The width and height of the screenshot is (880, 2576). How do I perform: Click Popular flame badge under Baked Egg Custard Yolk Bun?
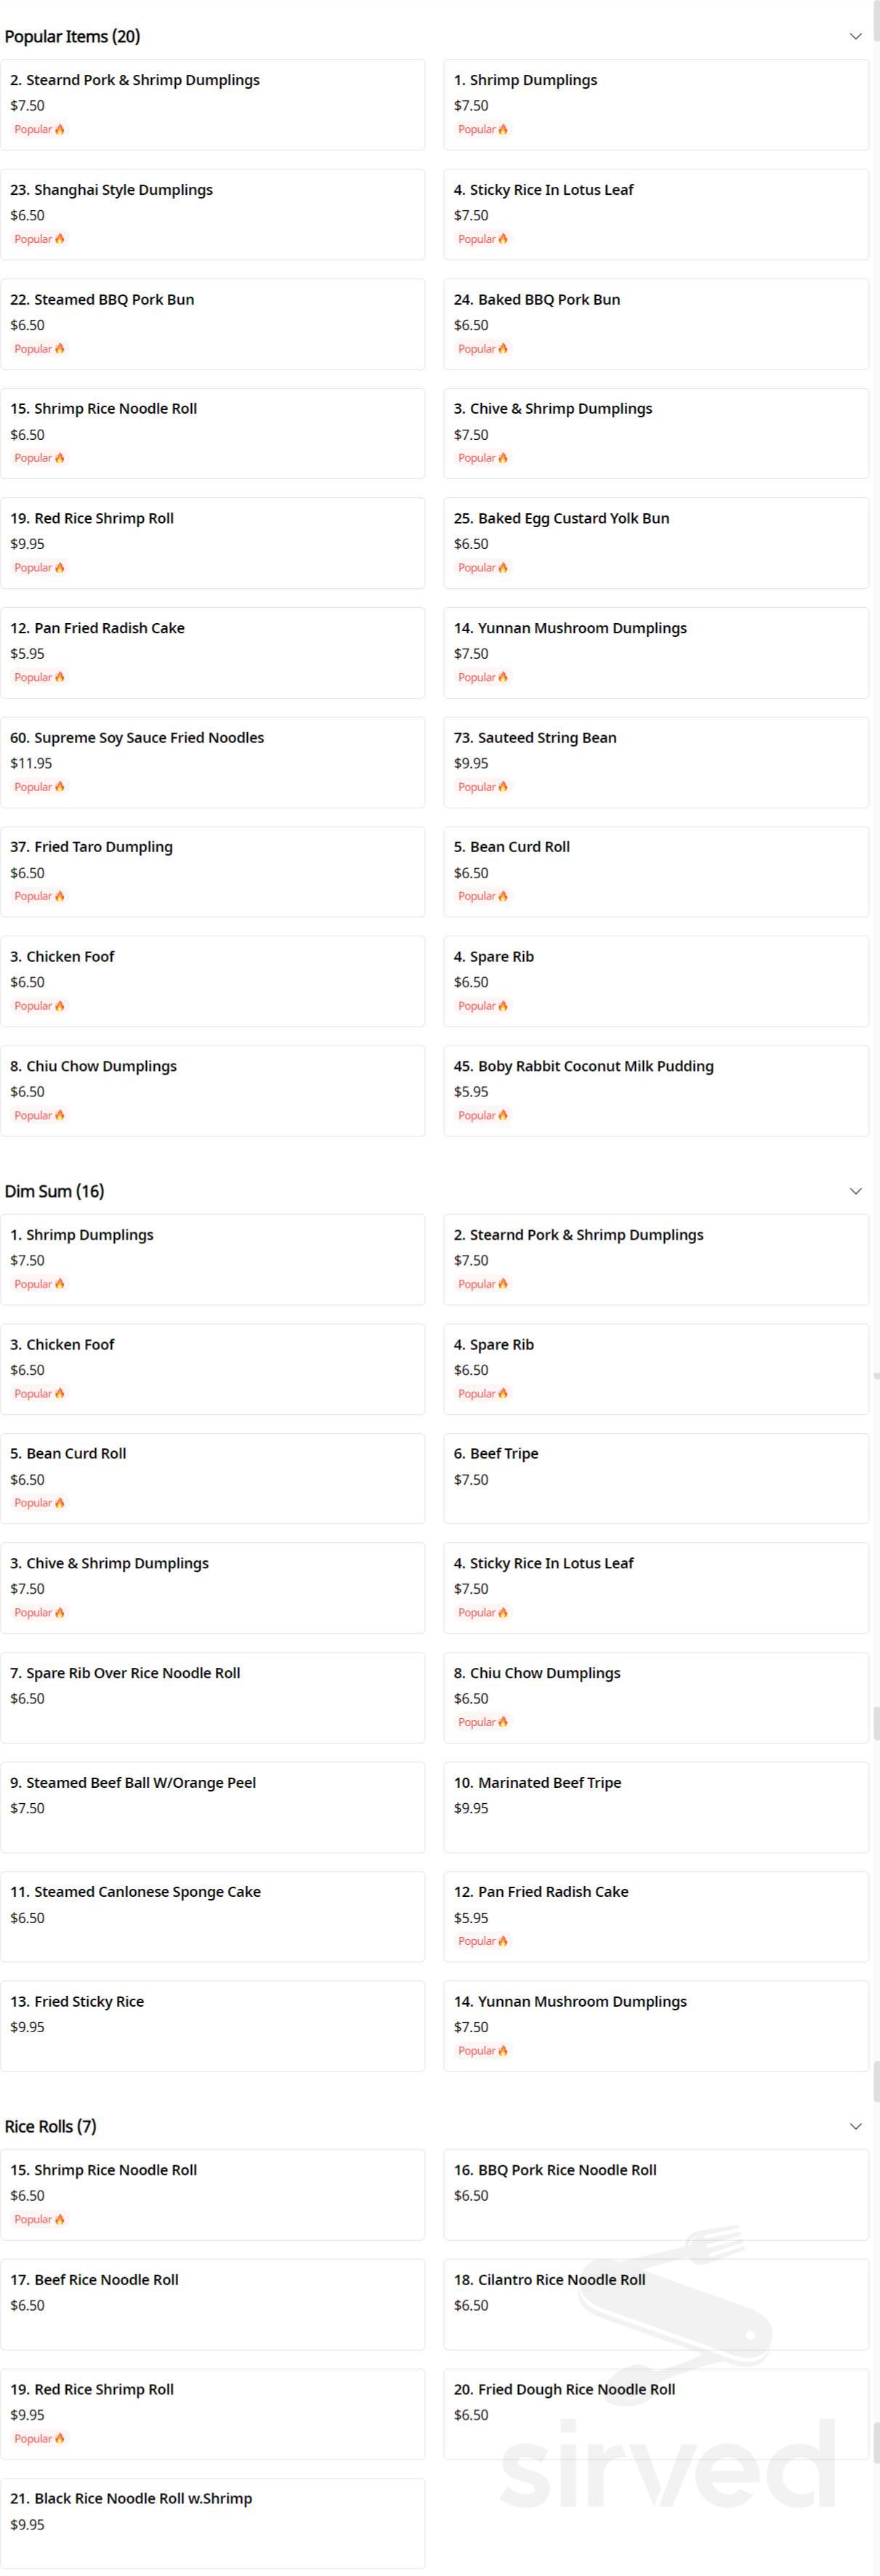tap(483, 567)
